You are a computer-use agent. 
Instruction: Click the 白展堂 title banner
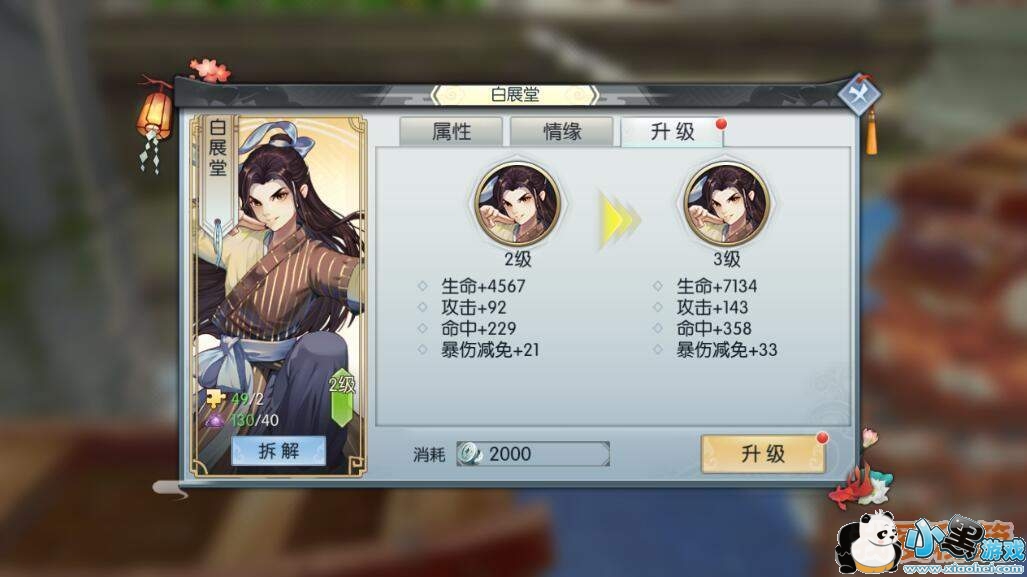515,95
